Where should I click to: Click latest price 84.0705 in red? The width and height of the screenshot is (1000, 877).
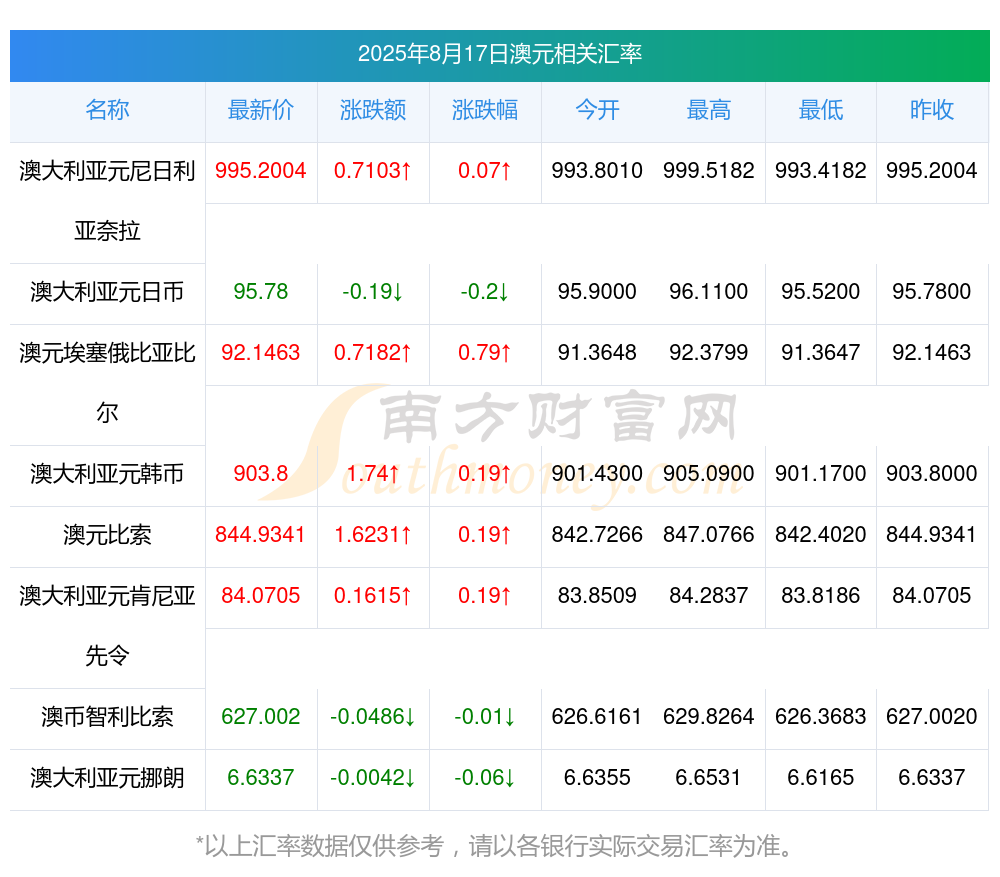pyautogui.click(x=261, y=596)
